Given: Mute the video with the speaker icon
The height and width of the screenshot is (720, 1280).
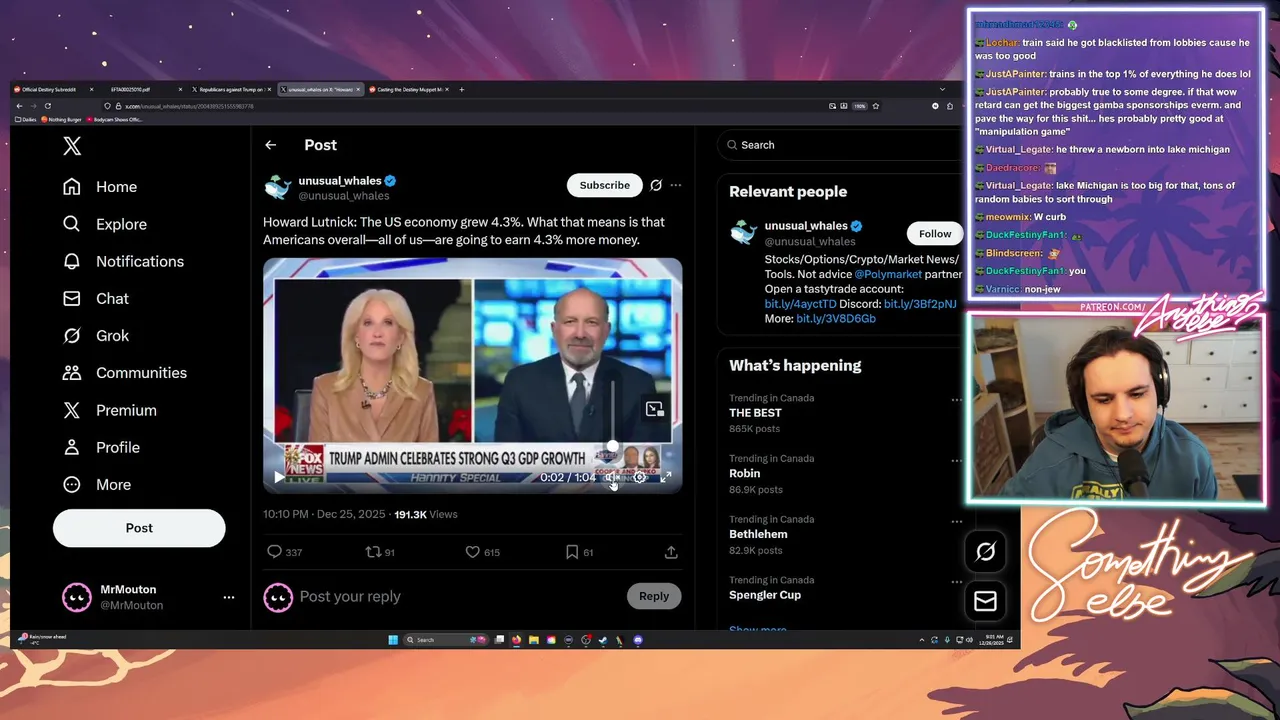Looking at the screenshot, I should [613, 477].
